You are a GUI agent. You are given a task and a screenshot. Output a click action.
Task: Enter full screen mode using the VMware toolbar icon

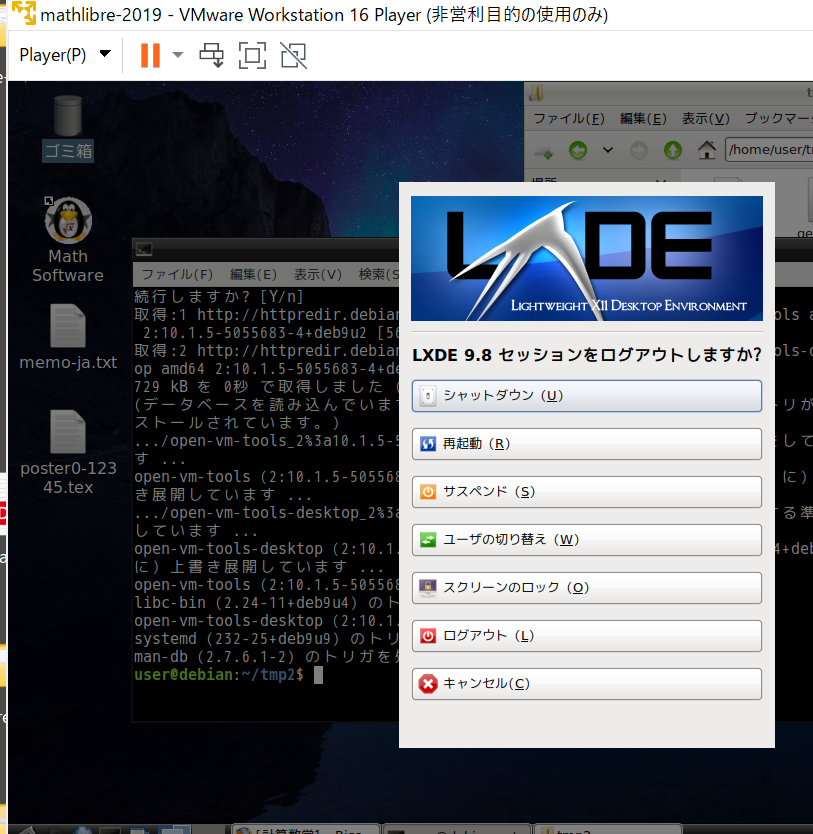(x=252, y=55)
